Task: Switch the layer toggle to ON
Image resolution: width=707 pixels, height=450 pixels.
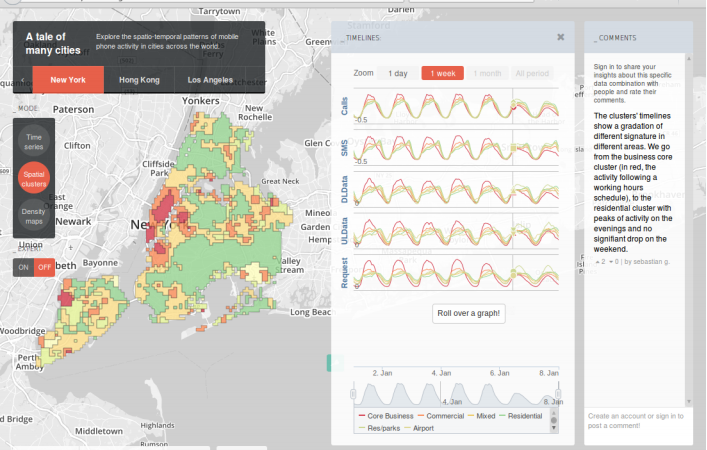Action: pyautogui.click(x=23, y=267)
